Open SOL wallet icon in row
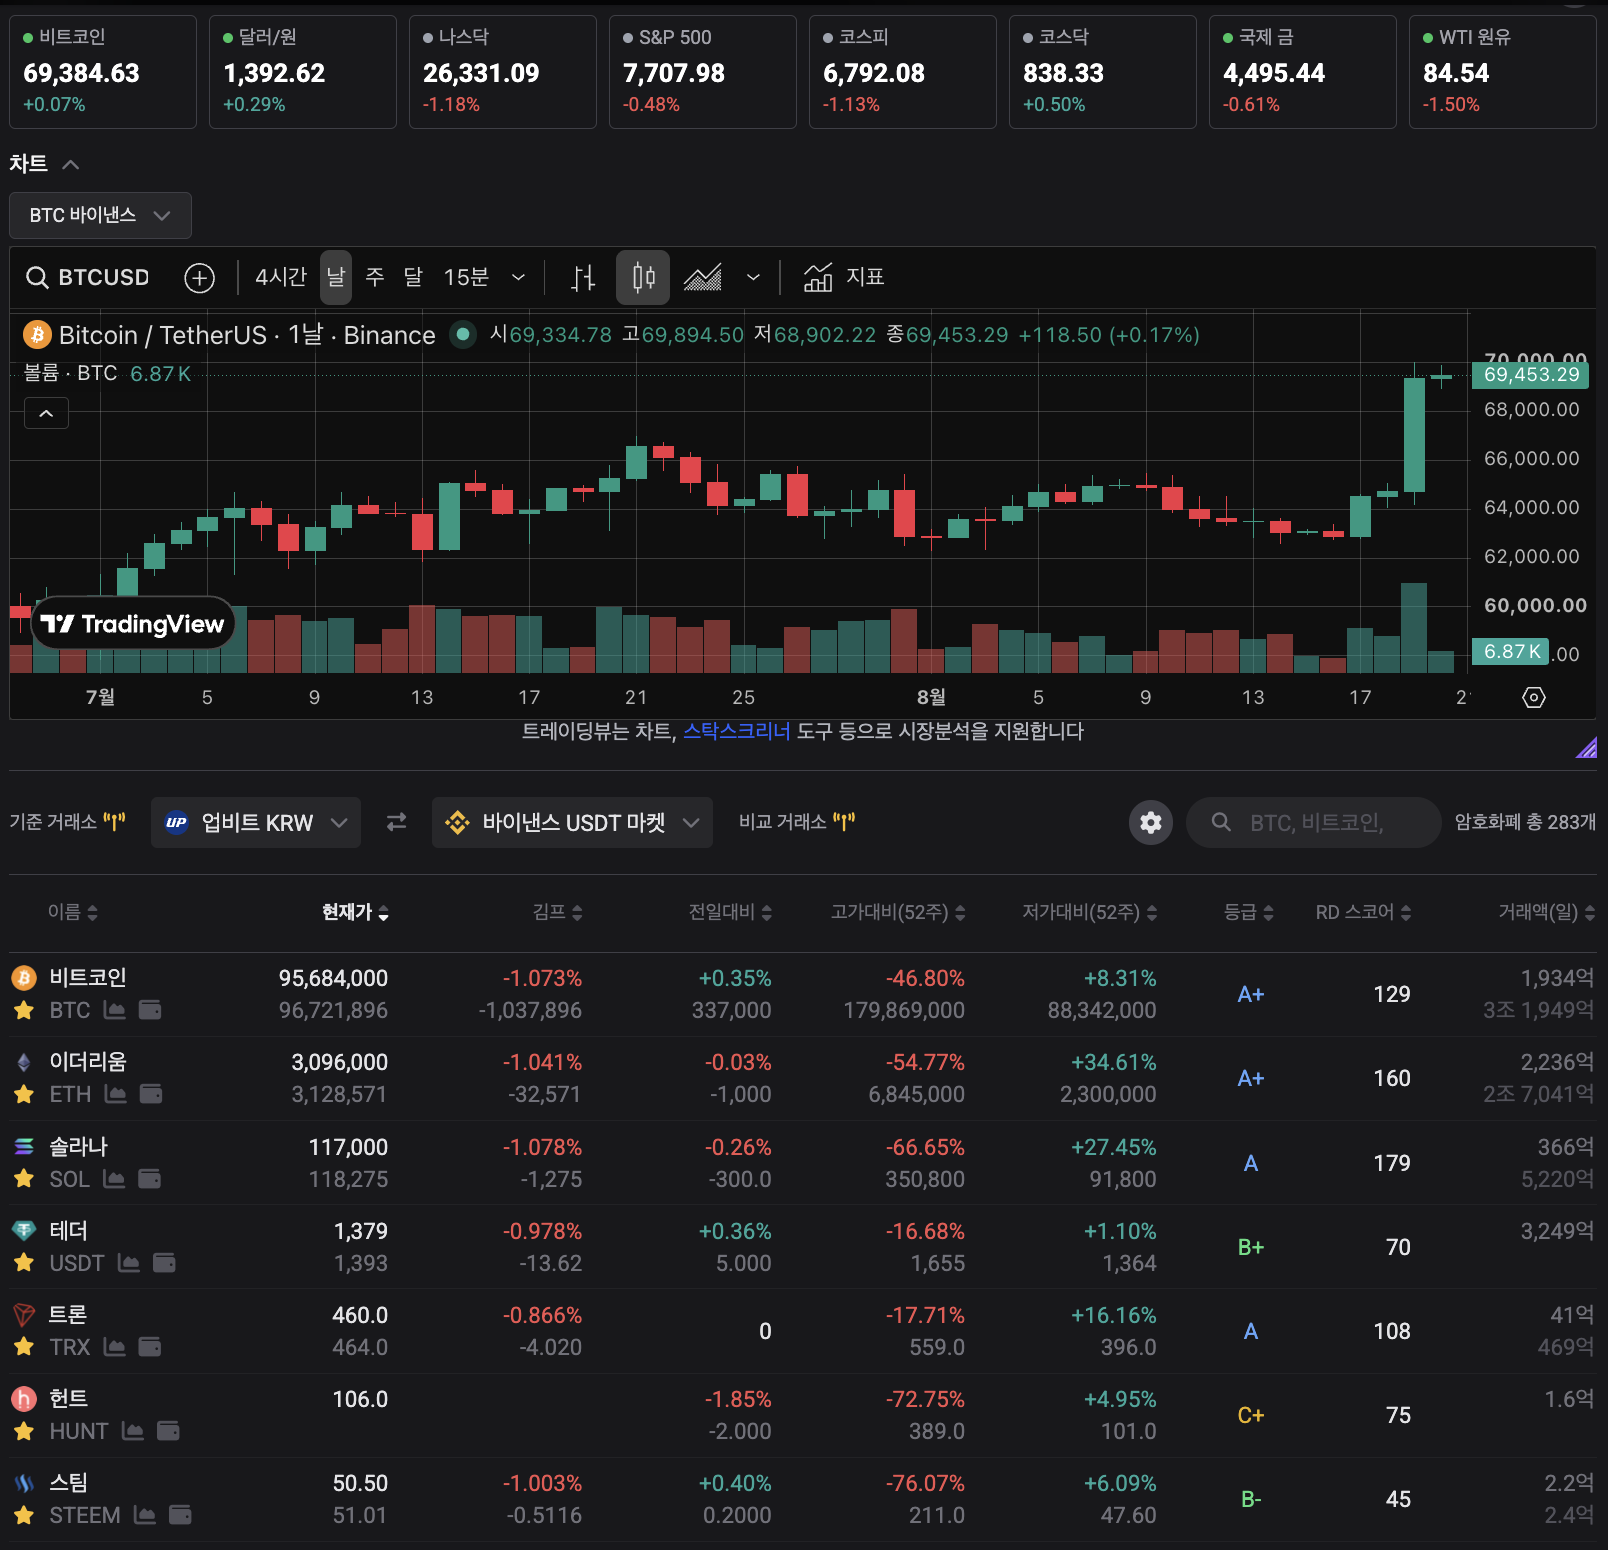Screen dimensions: 1608x1550 pos(150,1179)
